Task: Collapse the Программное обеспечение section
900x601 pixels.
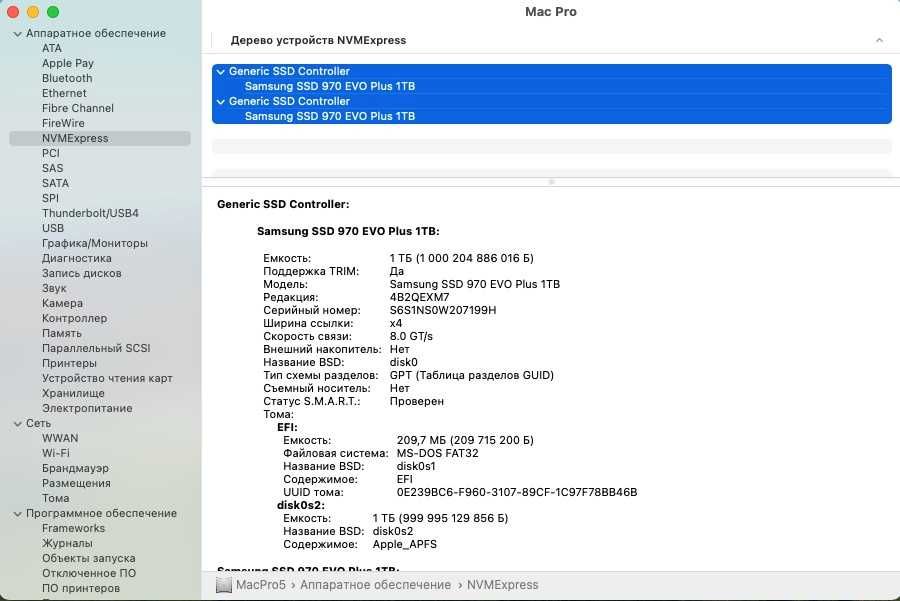Action: coord(17,514)
